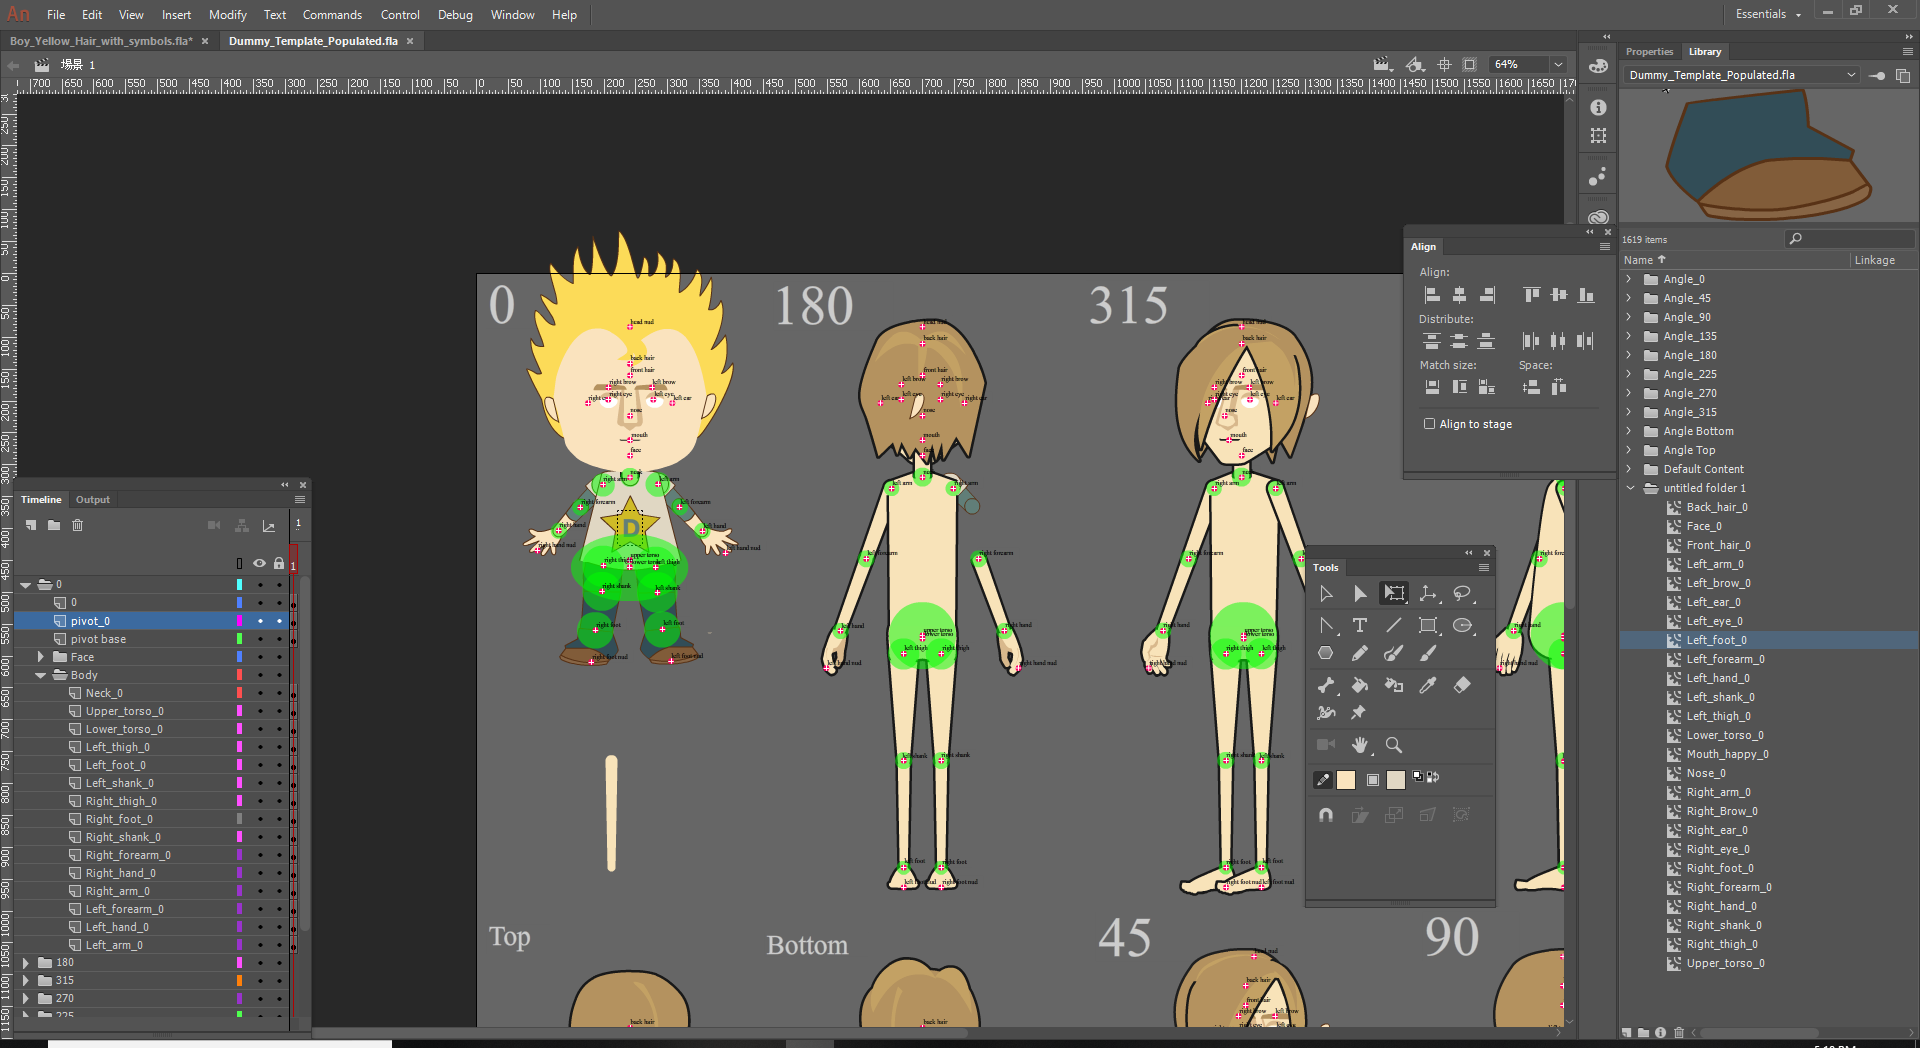Screen dimensions: 1920x1048
Task: Toggle all layers outline mode icon
Action: click(239, 563)
